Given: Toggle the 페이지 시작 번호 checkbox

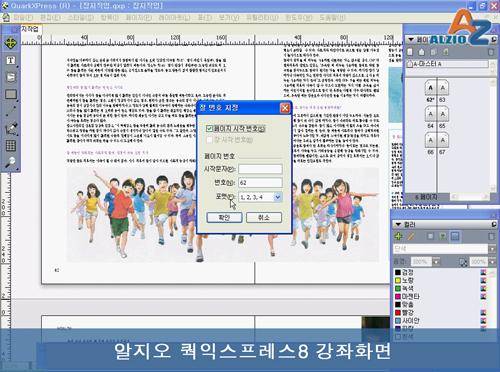Looking at the screenshot, I should pos(209,129).
